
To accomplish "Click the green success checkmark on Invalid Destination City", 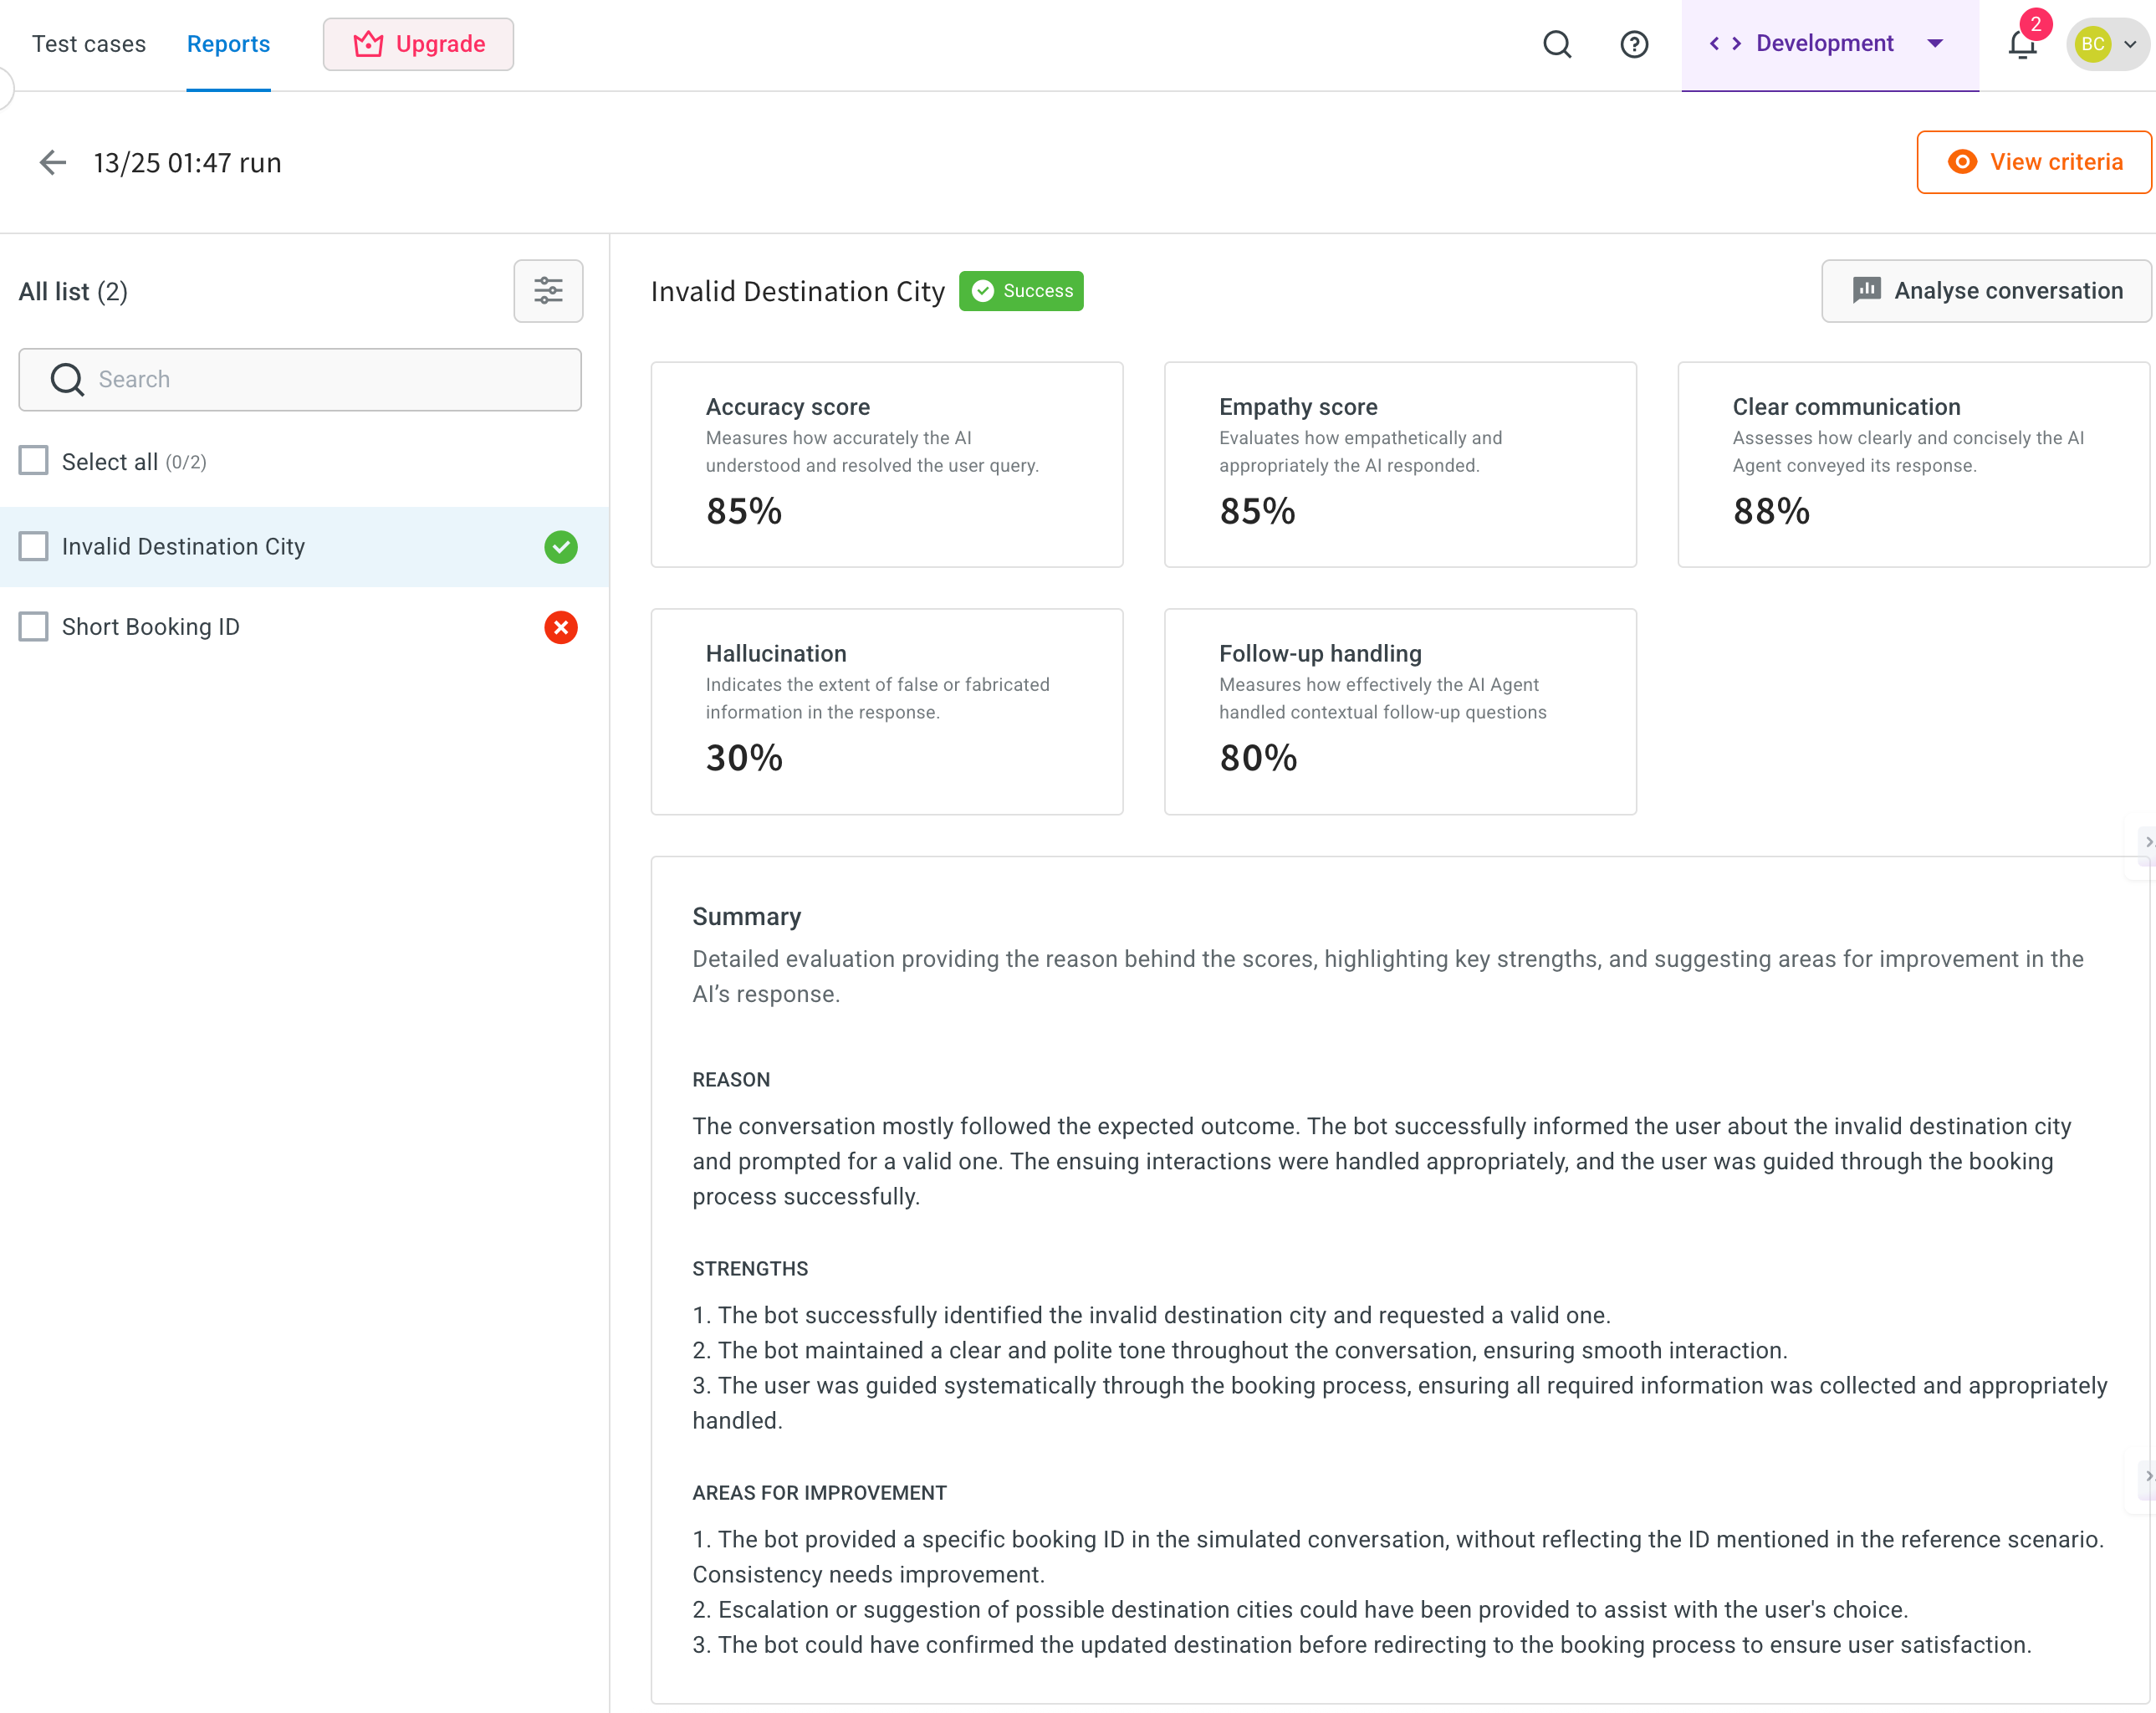I will [561, 547].
